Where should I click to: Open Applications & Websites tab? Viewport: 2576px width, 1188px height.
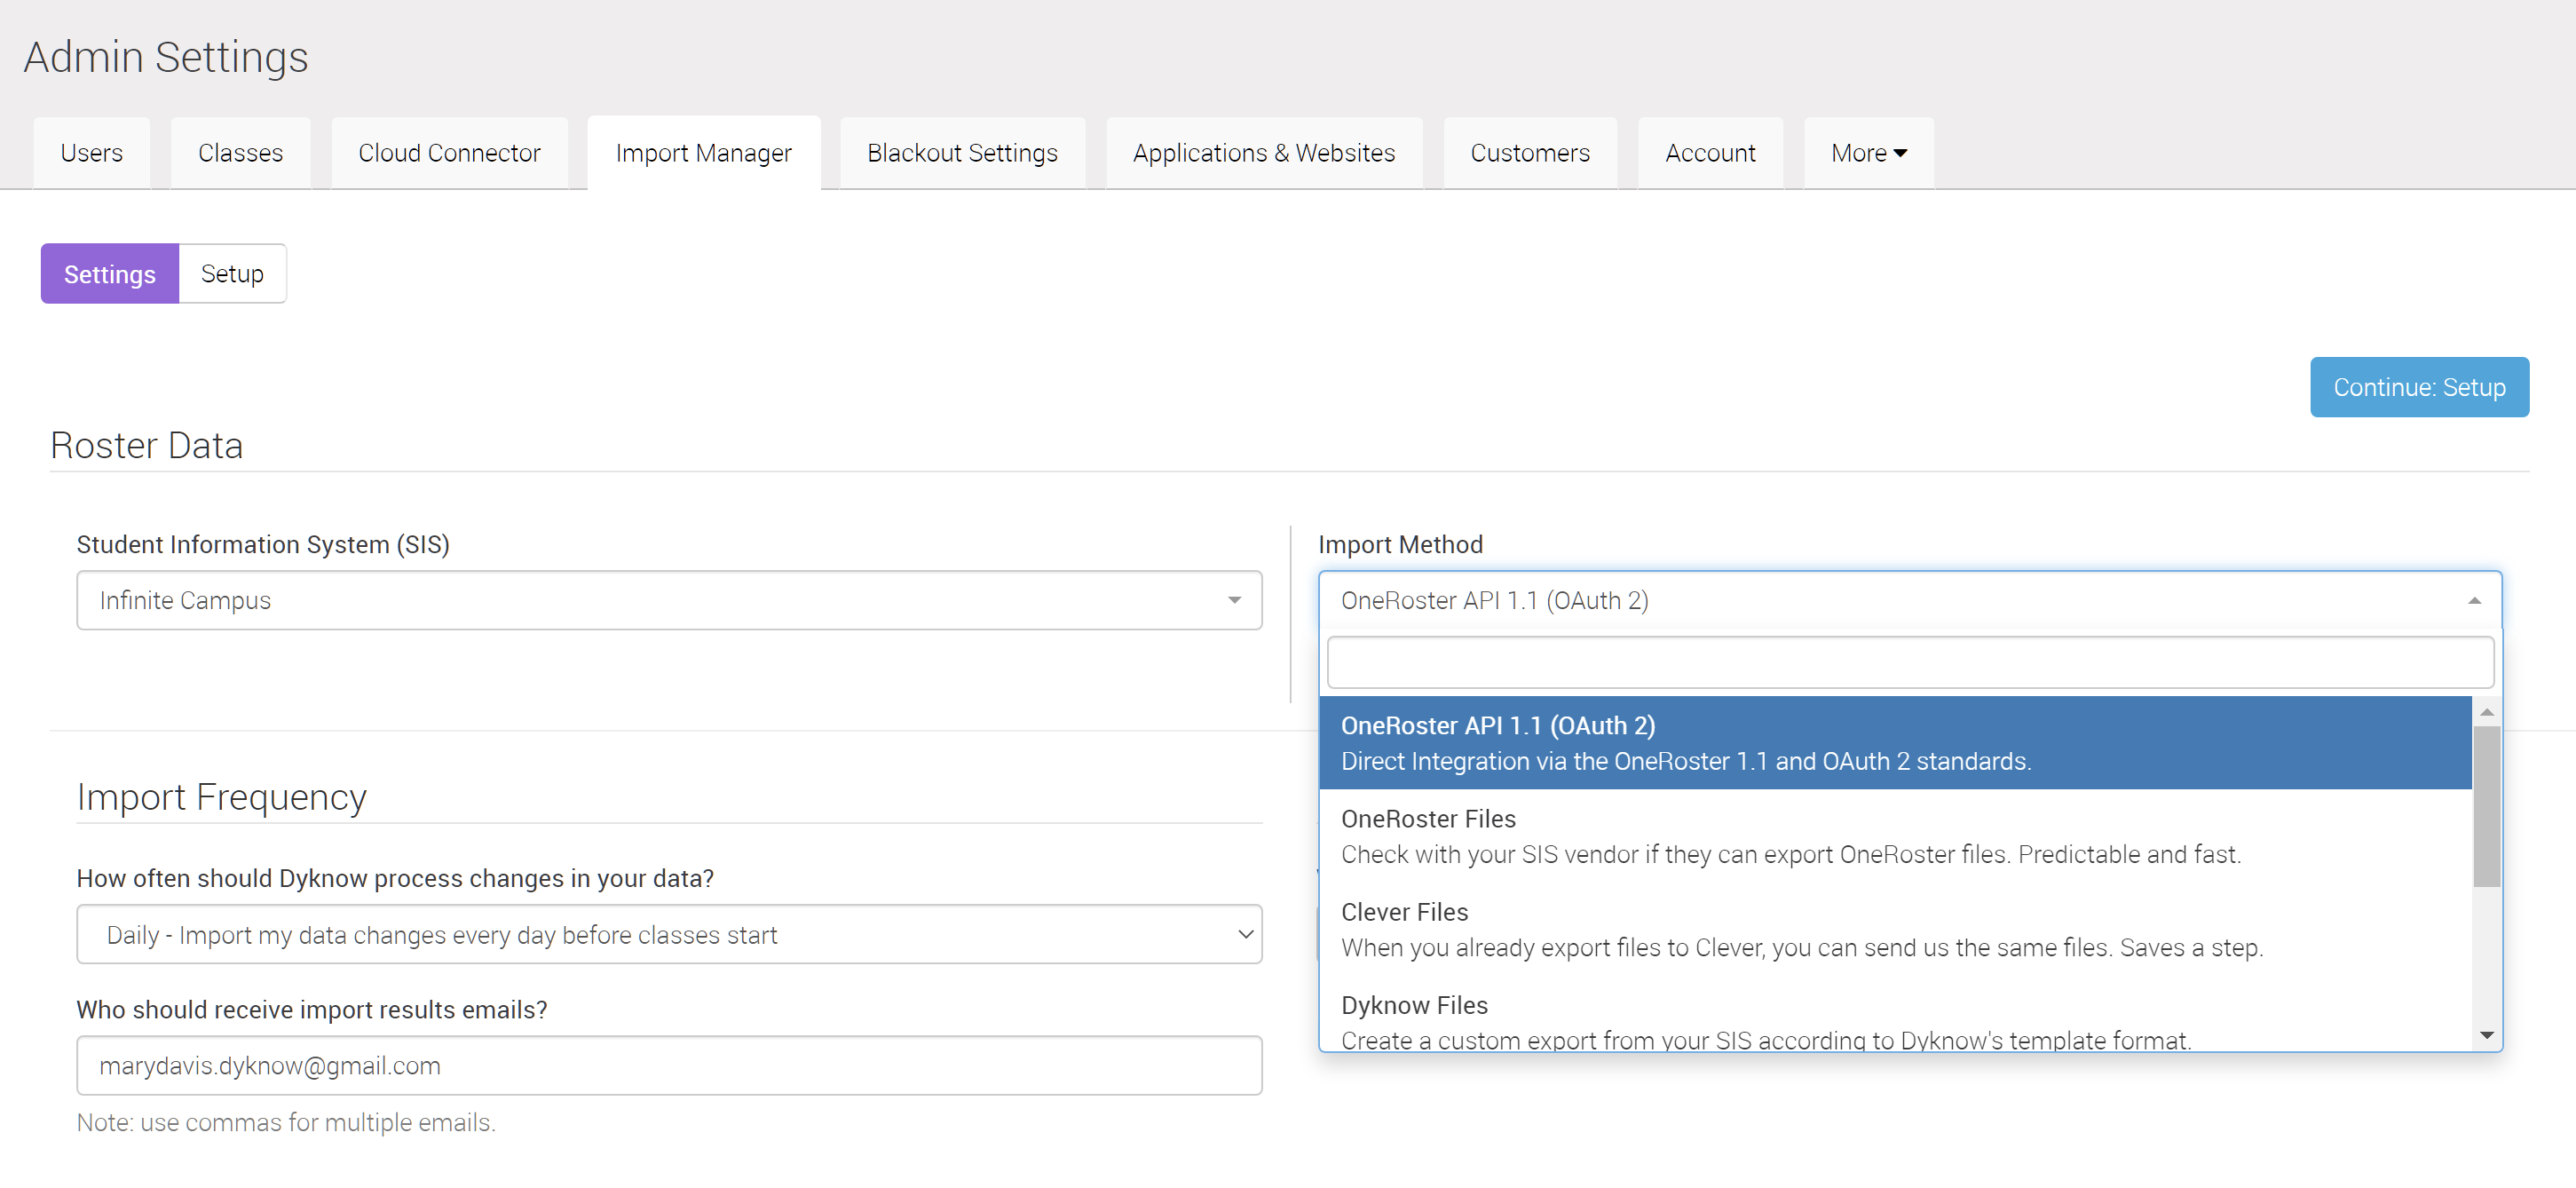(1264, 153)
